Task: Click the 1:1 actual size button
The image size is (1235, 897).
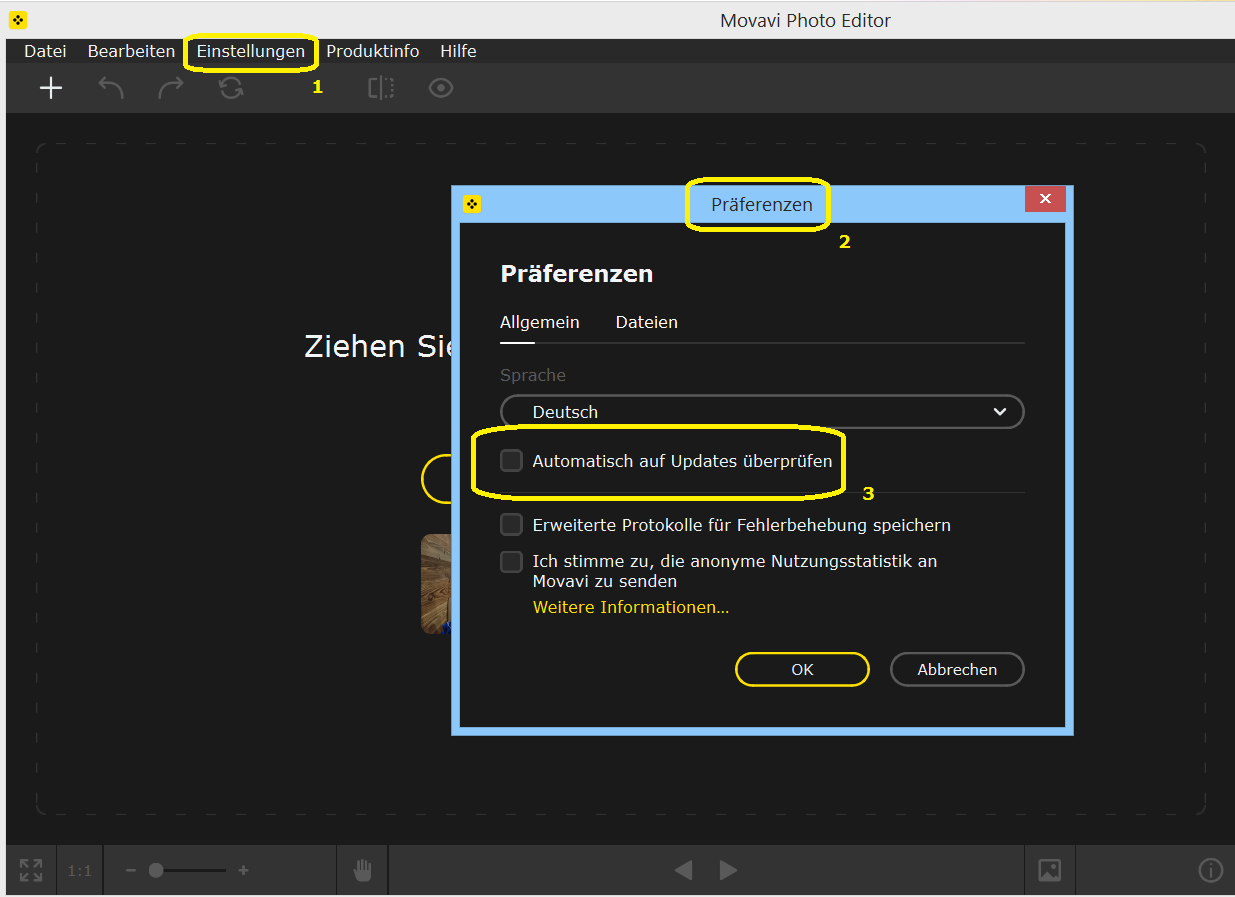Action: click(x=80, y=871)
